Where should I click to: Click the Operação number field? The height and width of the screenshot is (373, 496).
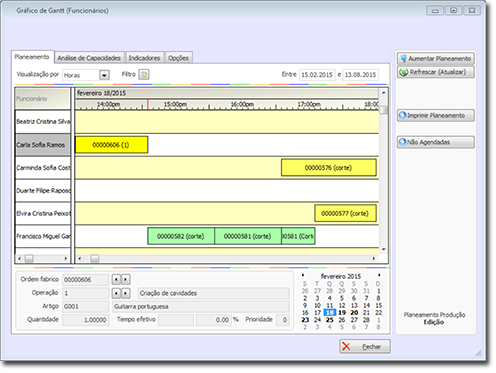click(x=86, y=293)
